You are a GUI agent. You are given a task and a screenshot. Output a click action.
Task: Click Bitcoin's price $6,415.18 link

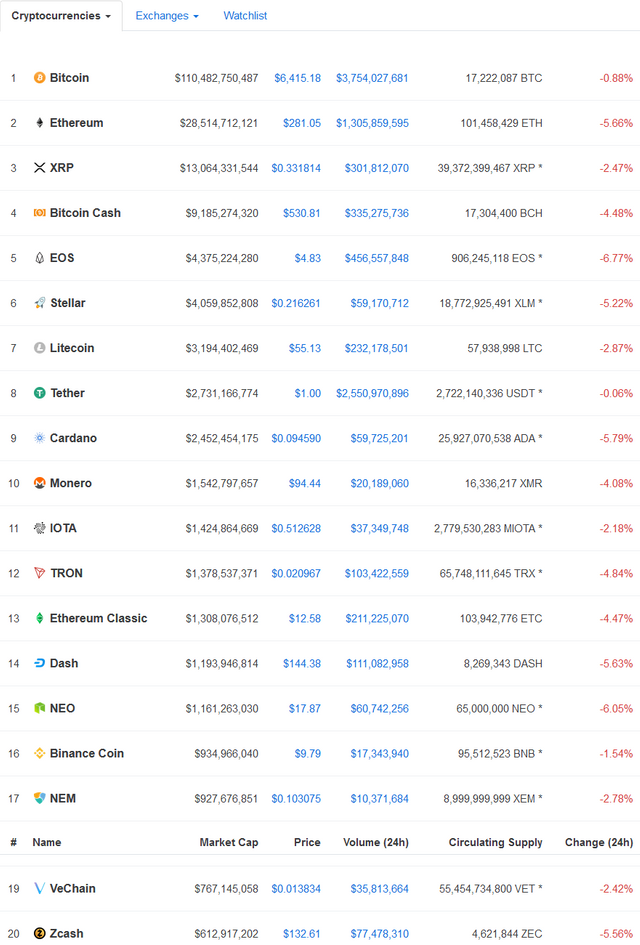point(298,78)
